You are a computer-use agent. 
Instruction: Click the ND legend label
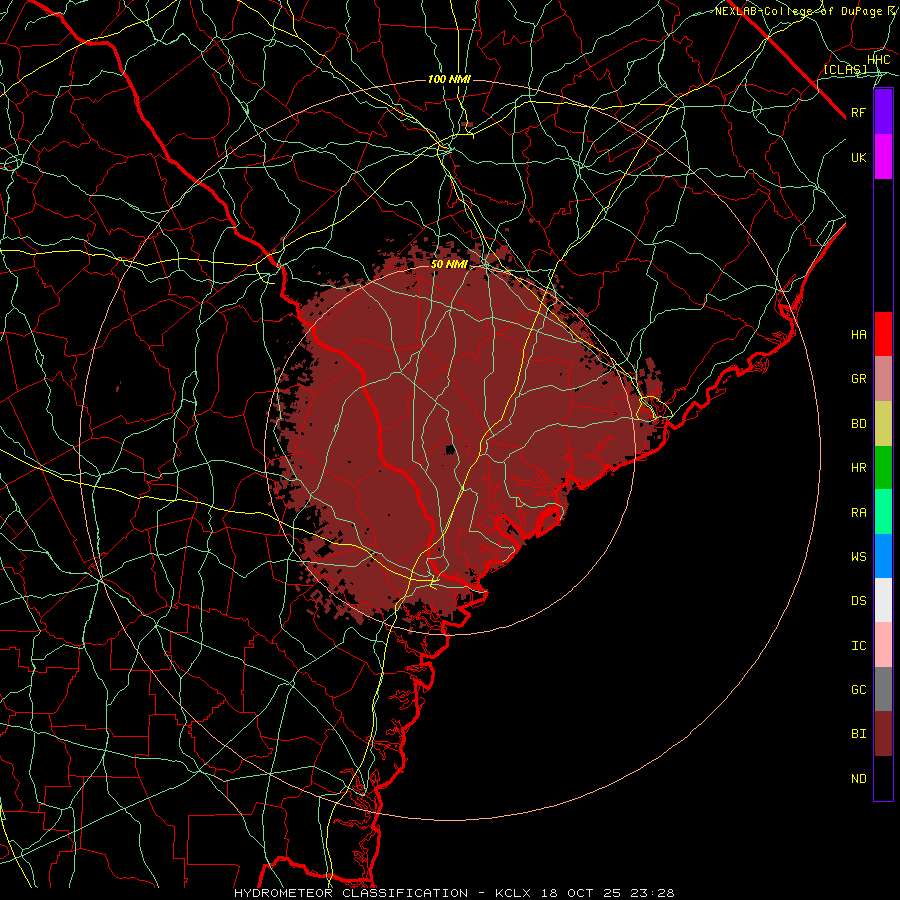click(x=858, y=779)
